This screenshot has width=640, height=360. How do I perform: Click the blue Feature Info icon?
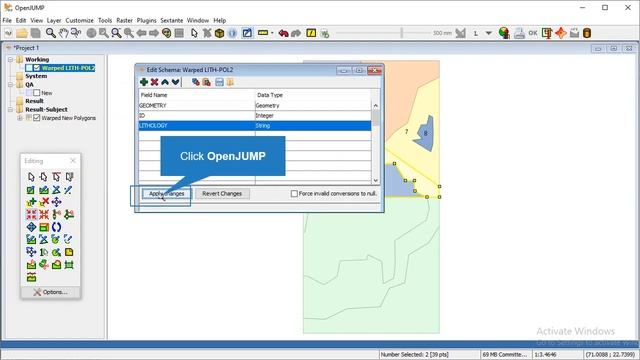(x=232, y=33)
